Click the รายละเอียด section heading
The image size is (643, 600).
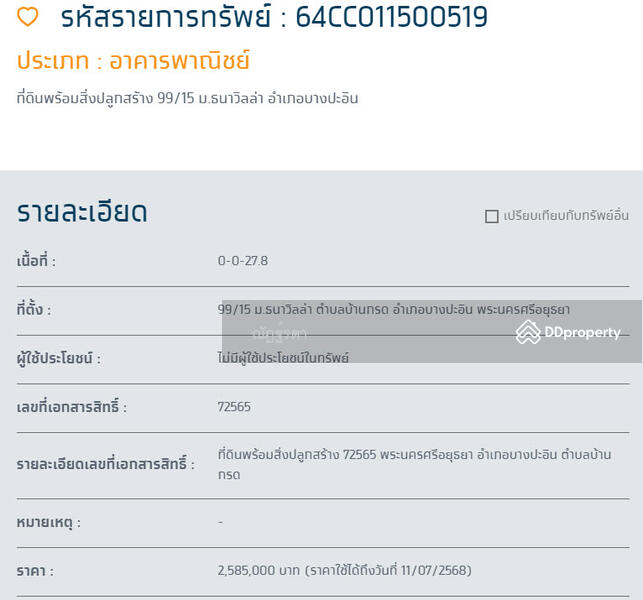(82, 212)
